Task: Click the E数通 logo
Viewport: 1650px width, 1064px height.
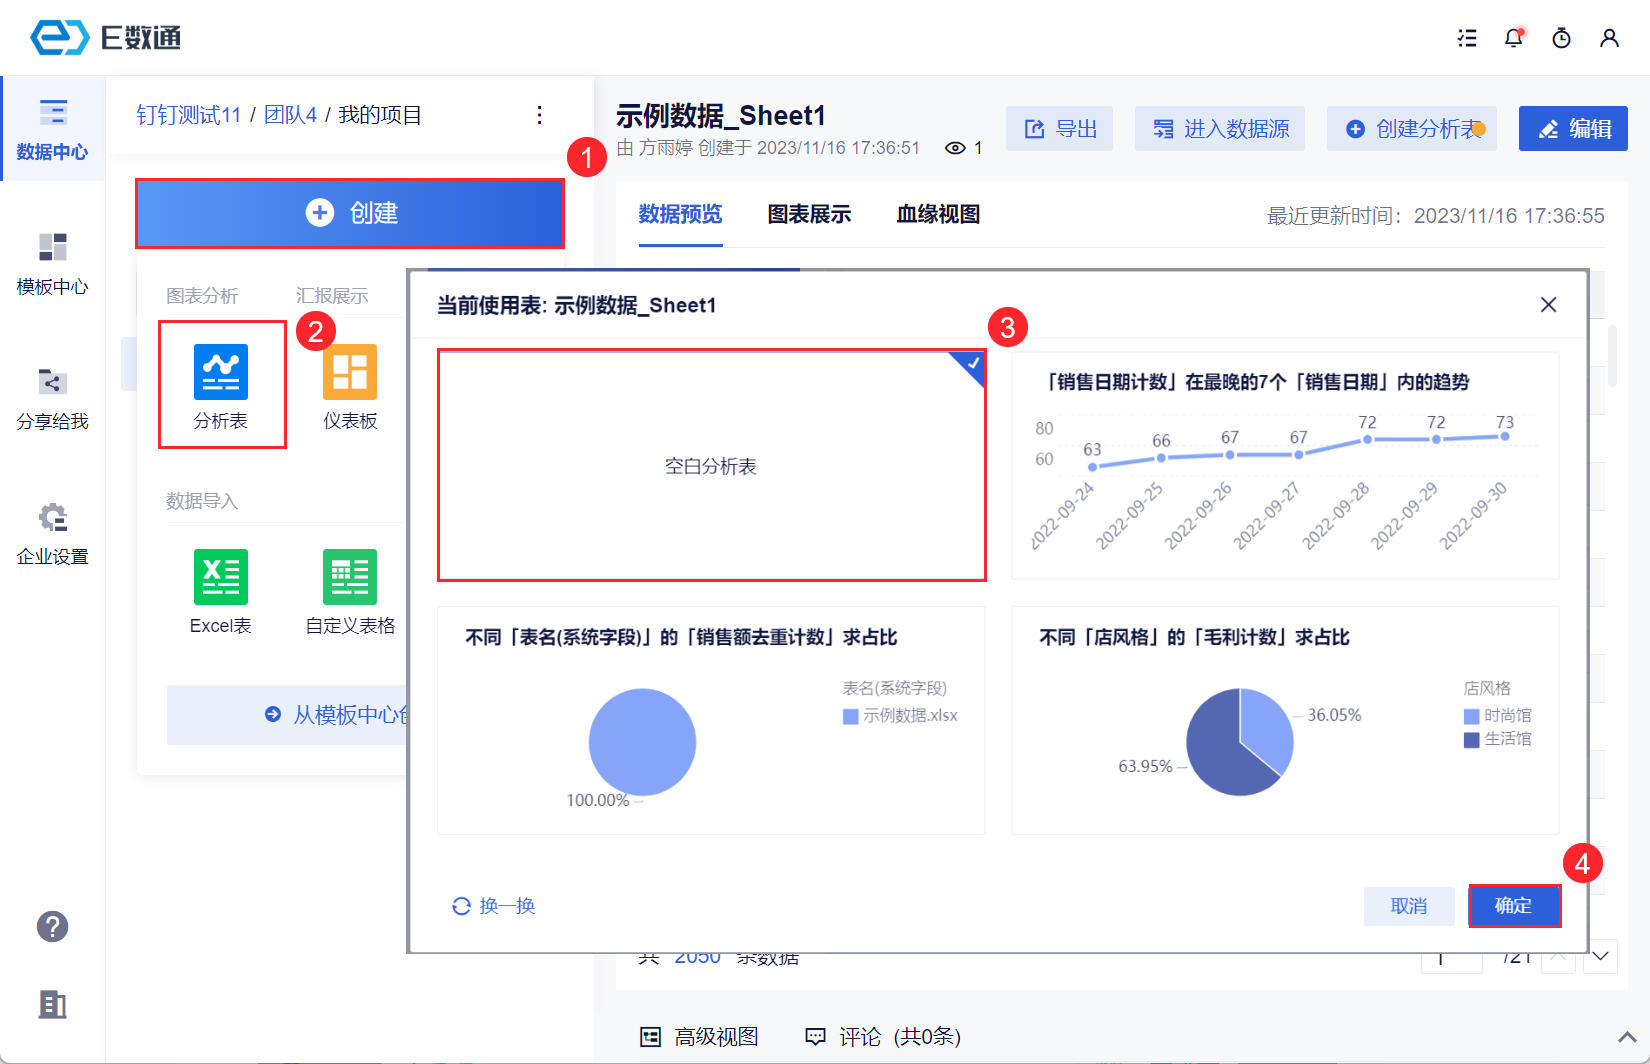Action: point(106,37)
